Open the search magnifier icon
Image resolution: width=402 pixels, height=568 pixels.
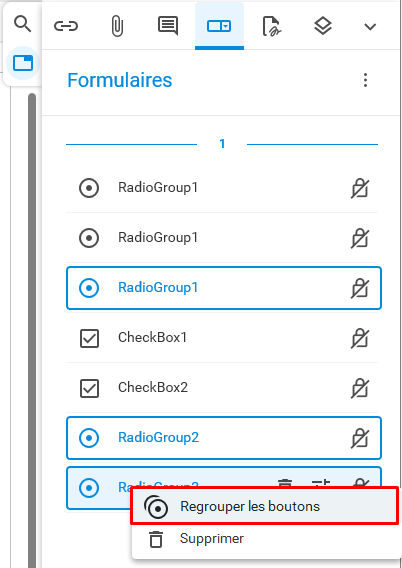pos(22,25)
